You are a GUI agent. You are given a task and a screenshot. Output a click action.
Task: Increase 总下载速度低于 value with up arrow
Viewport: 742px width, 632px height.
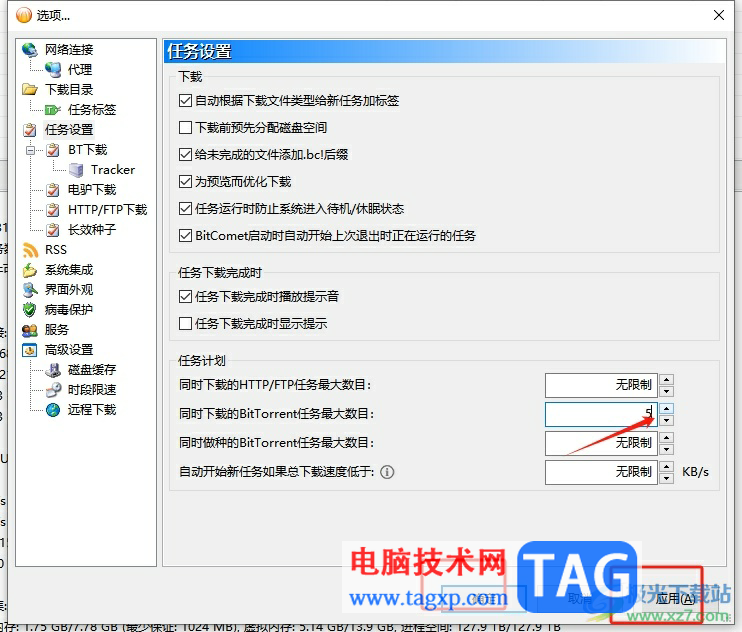666,466
